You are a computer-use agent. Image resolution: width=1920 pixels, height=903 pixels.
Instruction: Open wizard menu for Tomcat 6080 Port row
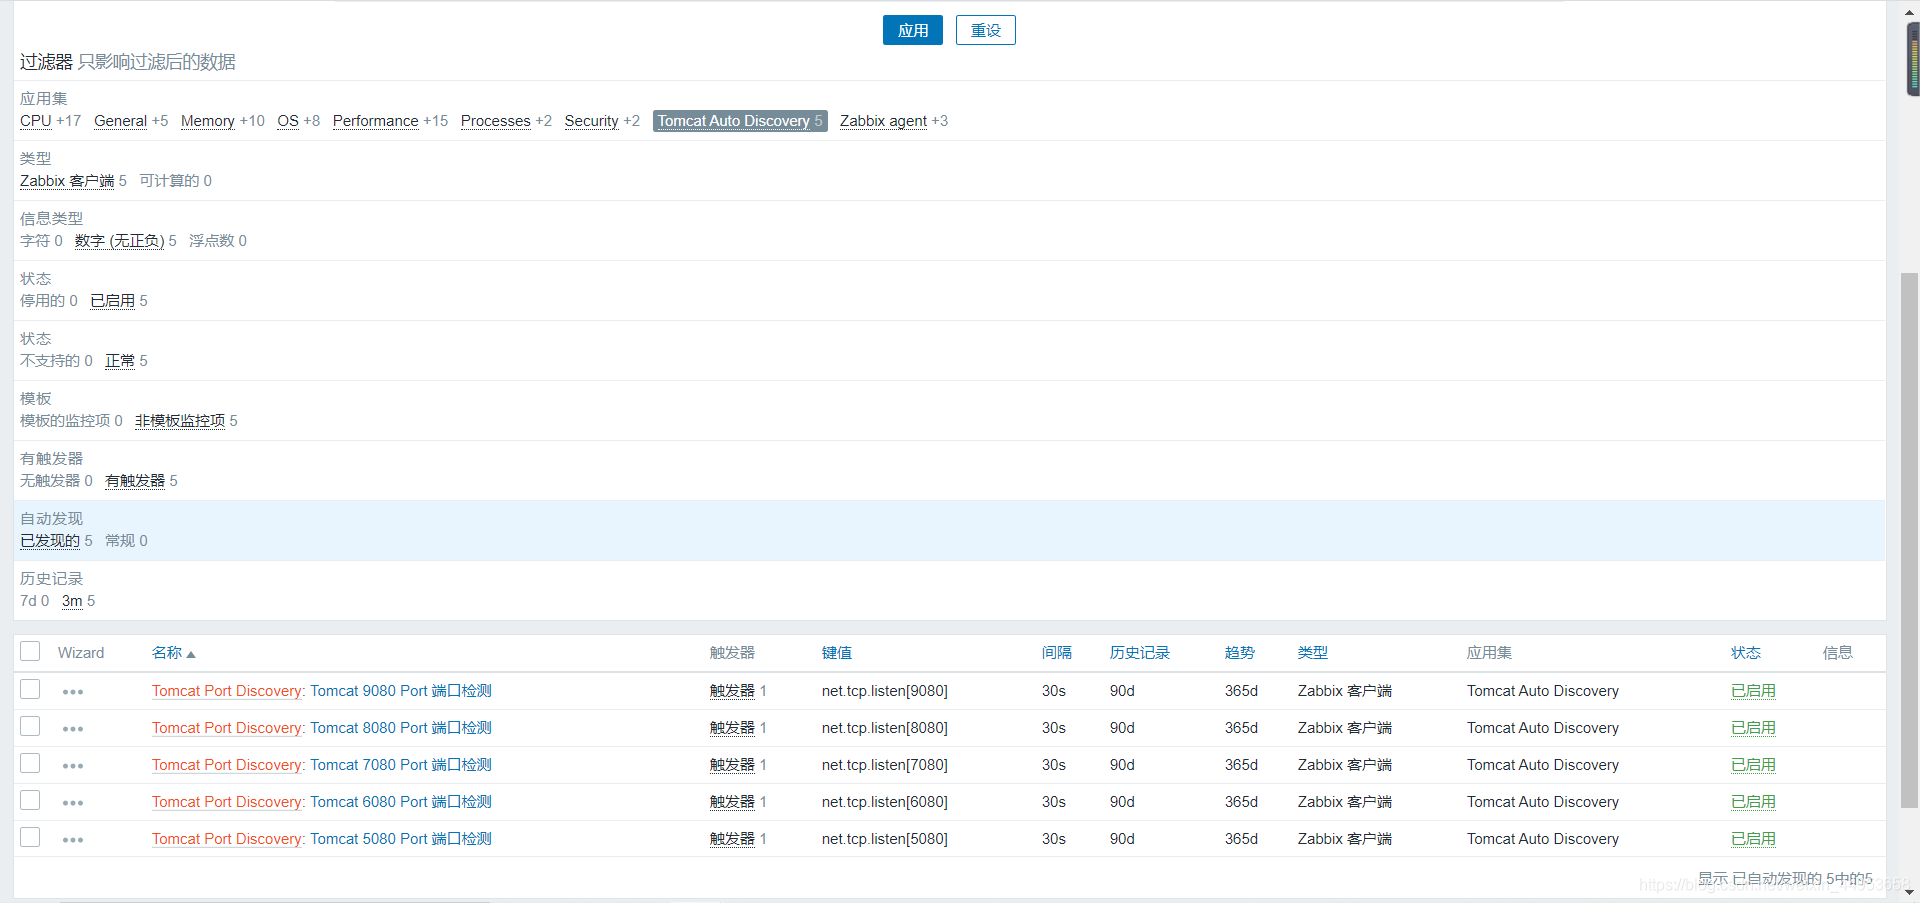[x=73, y=803]
